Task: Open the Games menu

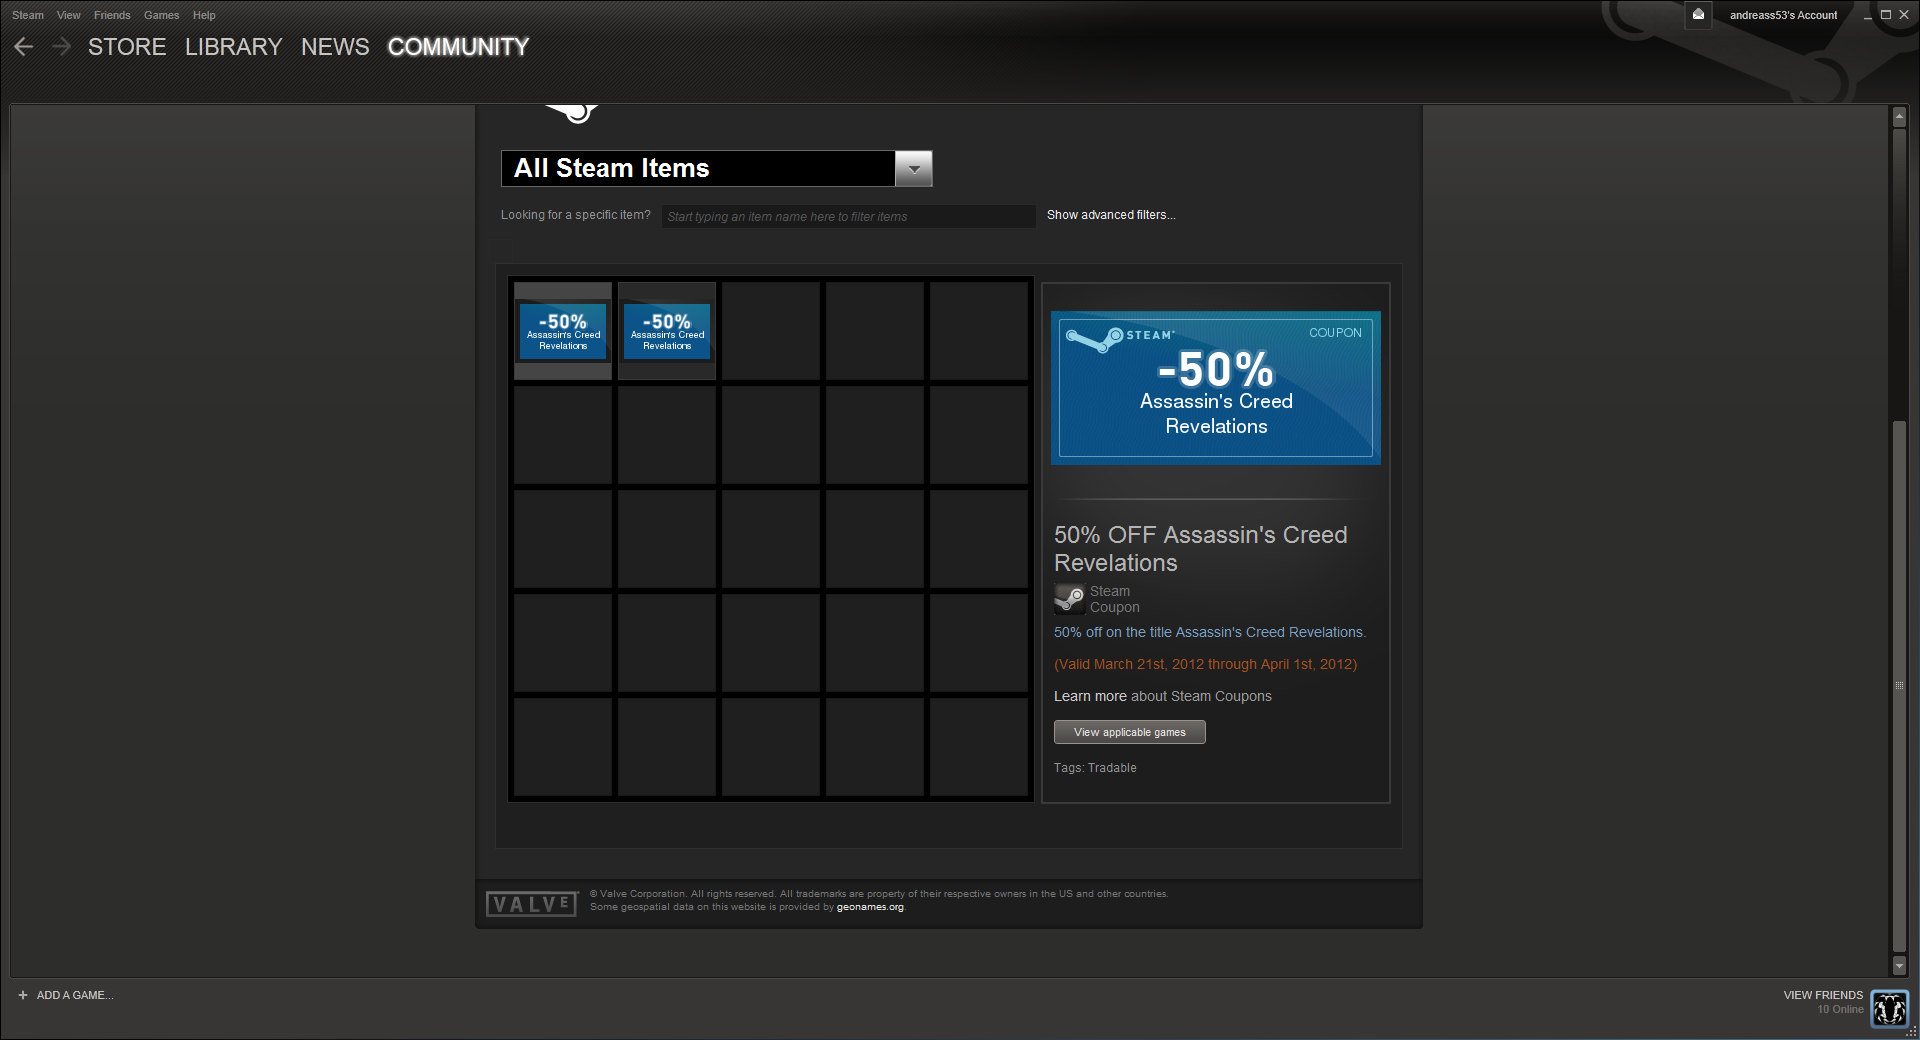Action: tap(161, 15)
